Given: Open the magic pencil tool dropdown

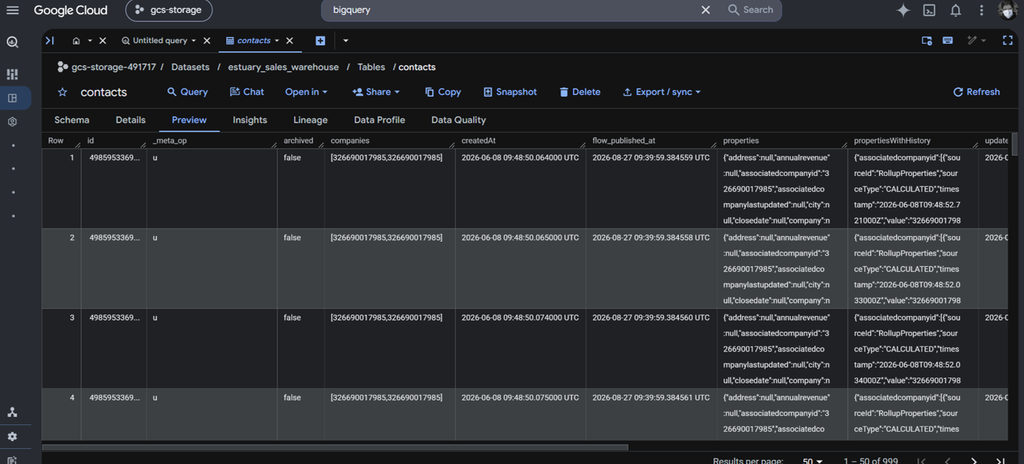Looking at the screenshot, I should [x=976, y=41].
